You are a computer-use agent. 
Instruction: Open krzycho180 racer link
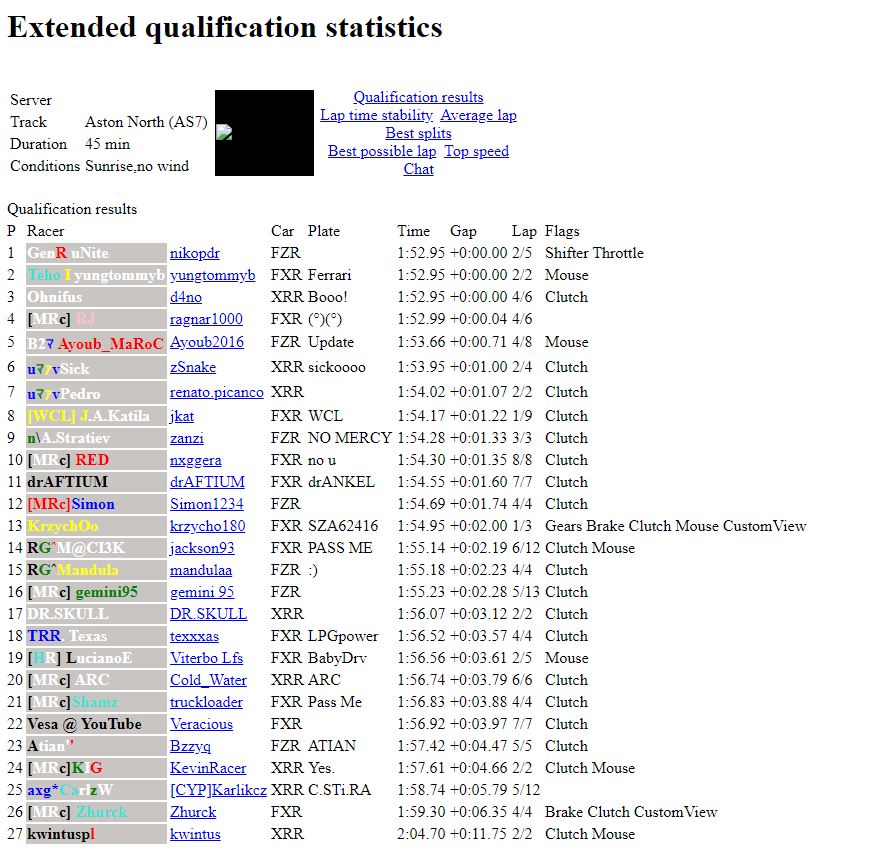207,526
